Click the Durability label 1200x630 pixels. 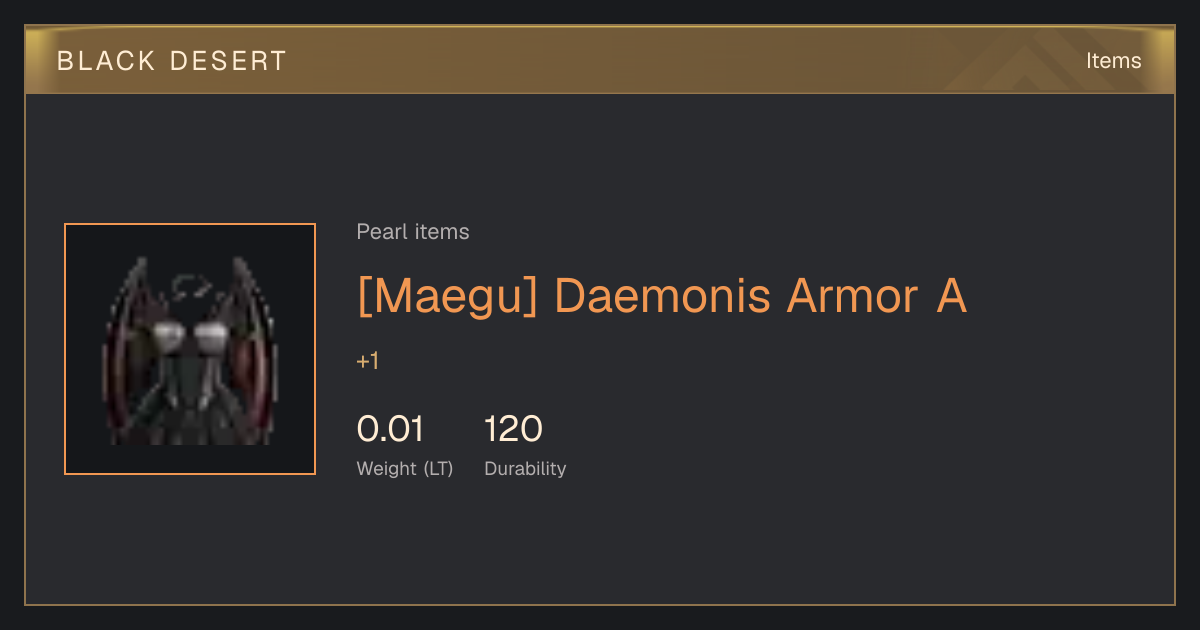tap(525, 468)
